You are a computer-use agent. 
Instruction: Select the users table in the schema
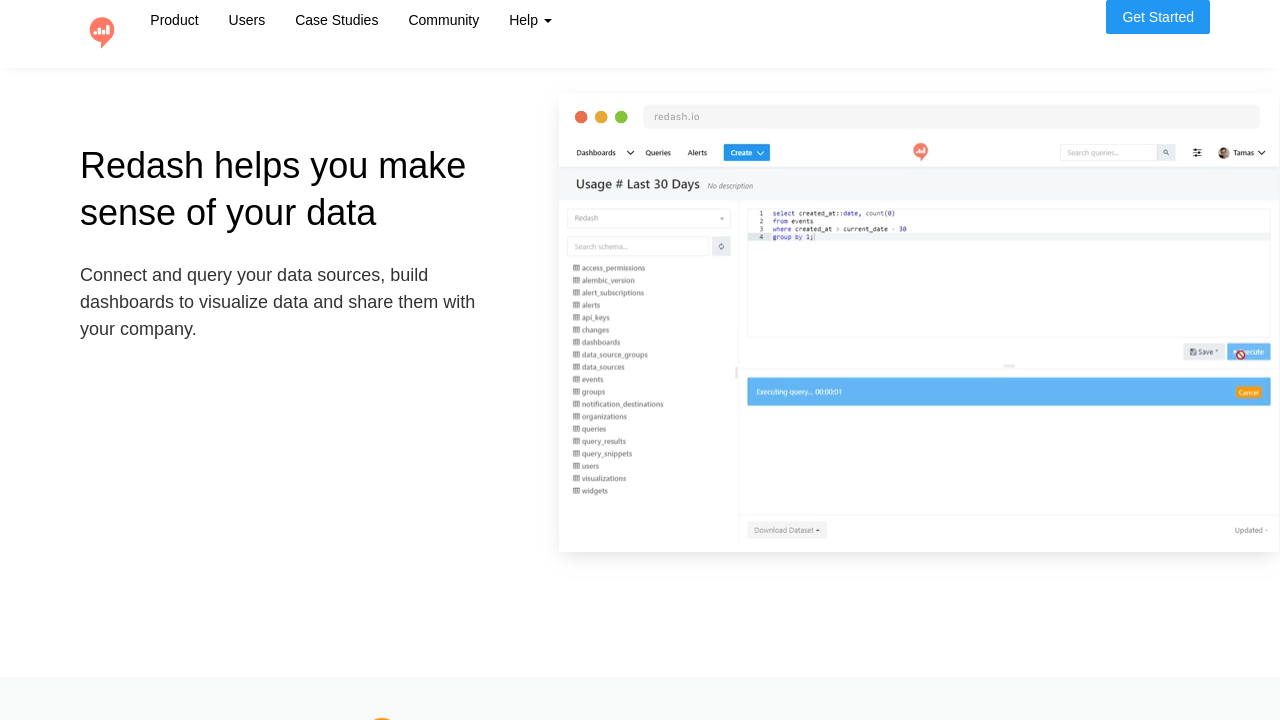click(x=586, y=466)
